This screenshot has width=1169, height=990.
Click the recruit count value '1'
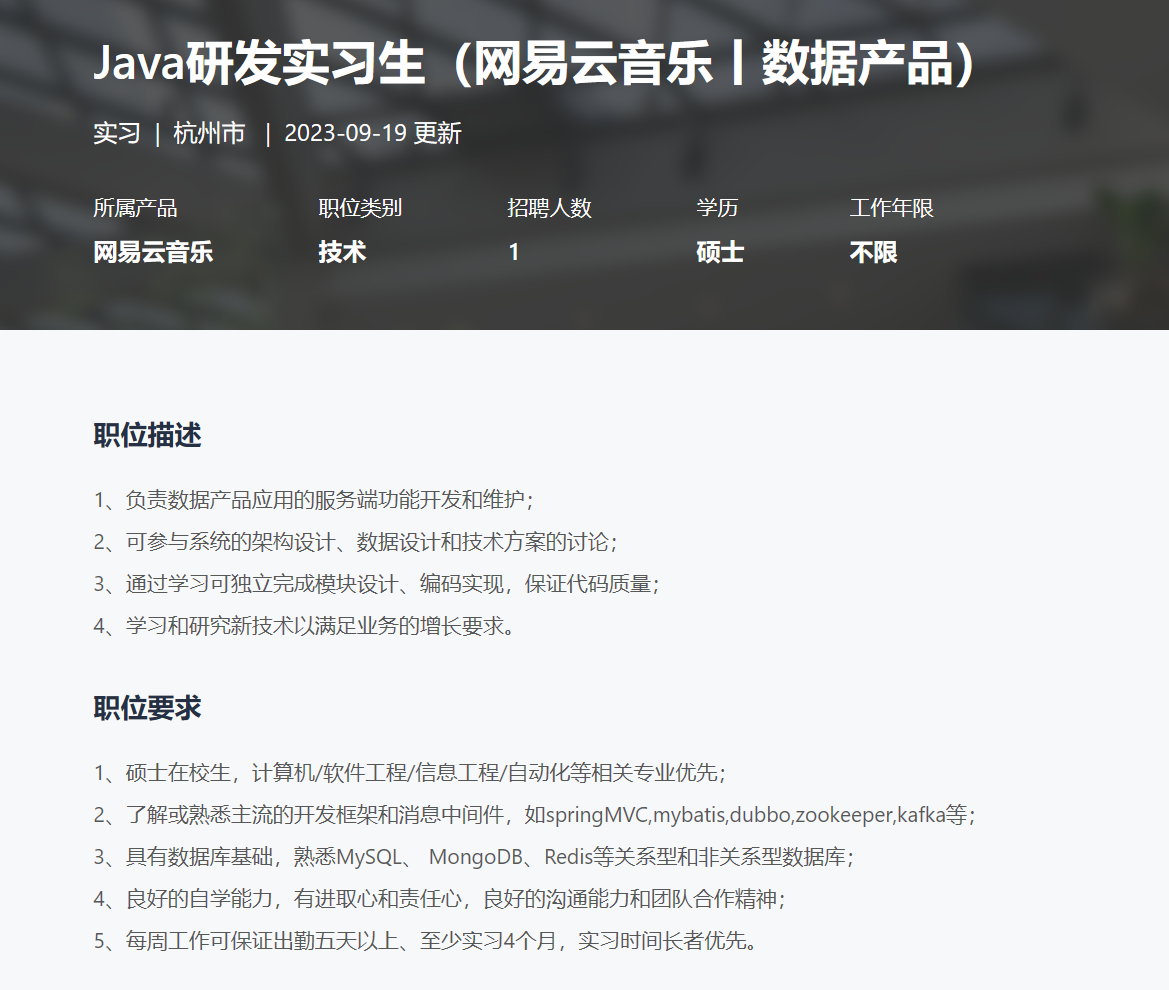click(x=514, y=252)
